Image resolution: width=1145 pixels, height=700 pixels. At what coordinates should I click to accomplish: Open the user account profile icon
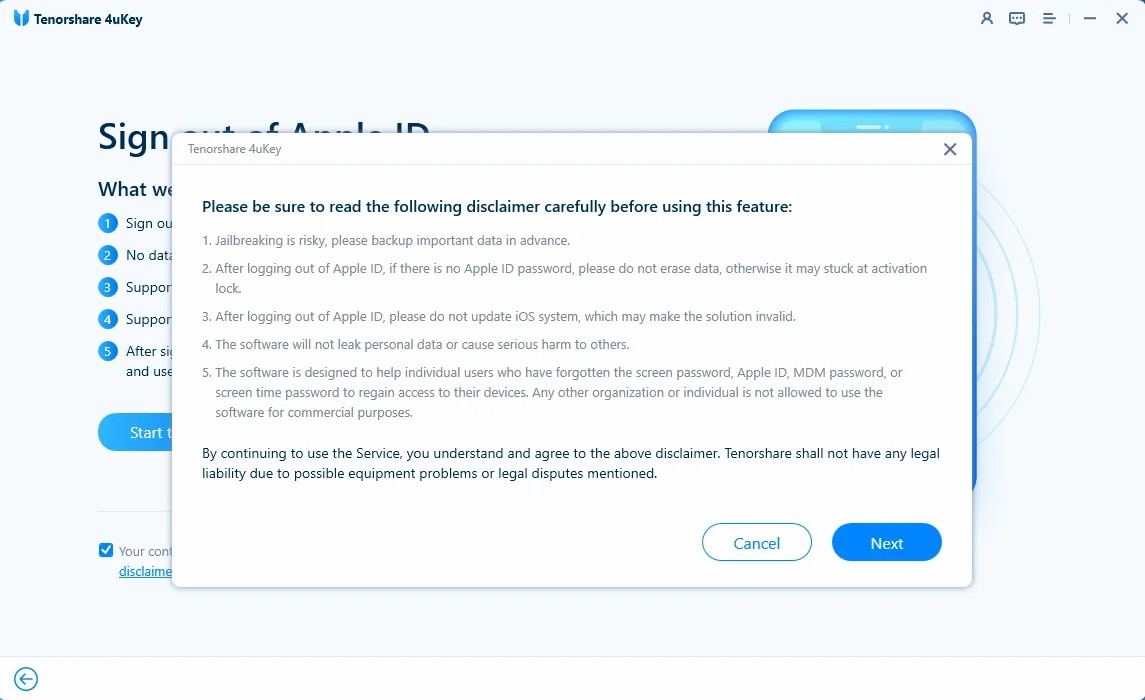(986, 18)
